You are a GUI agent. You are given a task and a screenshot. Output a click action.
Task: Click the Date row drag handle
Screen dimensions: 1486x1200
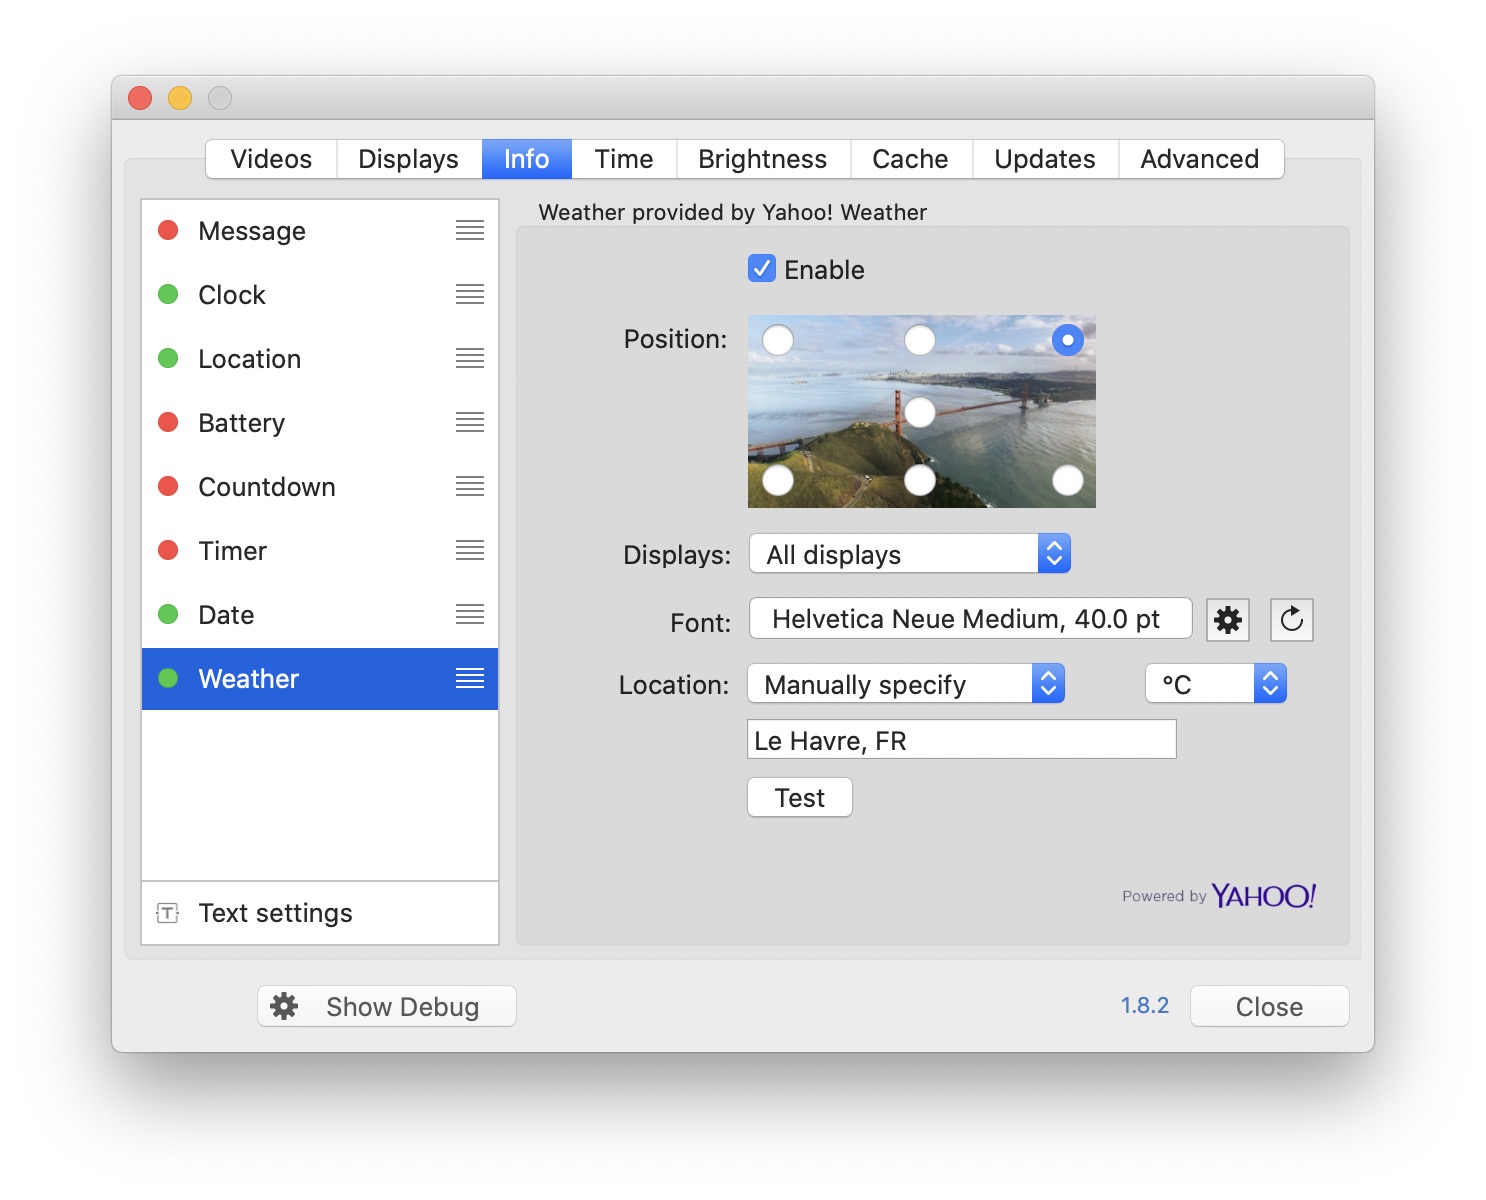point(470,615)
